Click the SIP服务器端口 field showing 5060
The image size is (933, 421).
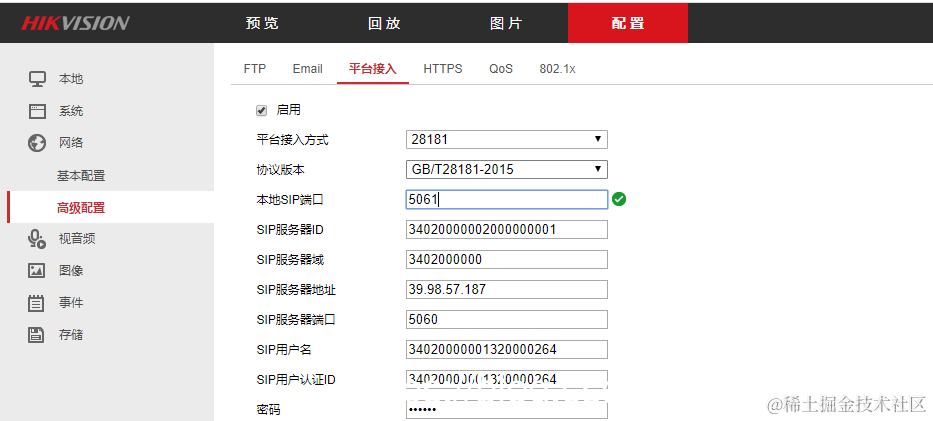506,319
